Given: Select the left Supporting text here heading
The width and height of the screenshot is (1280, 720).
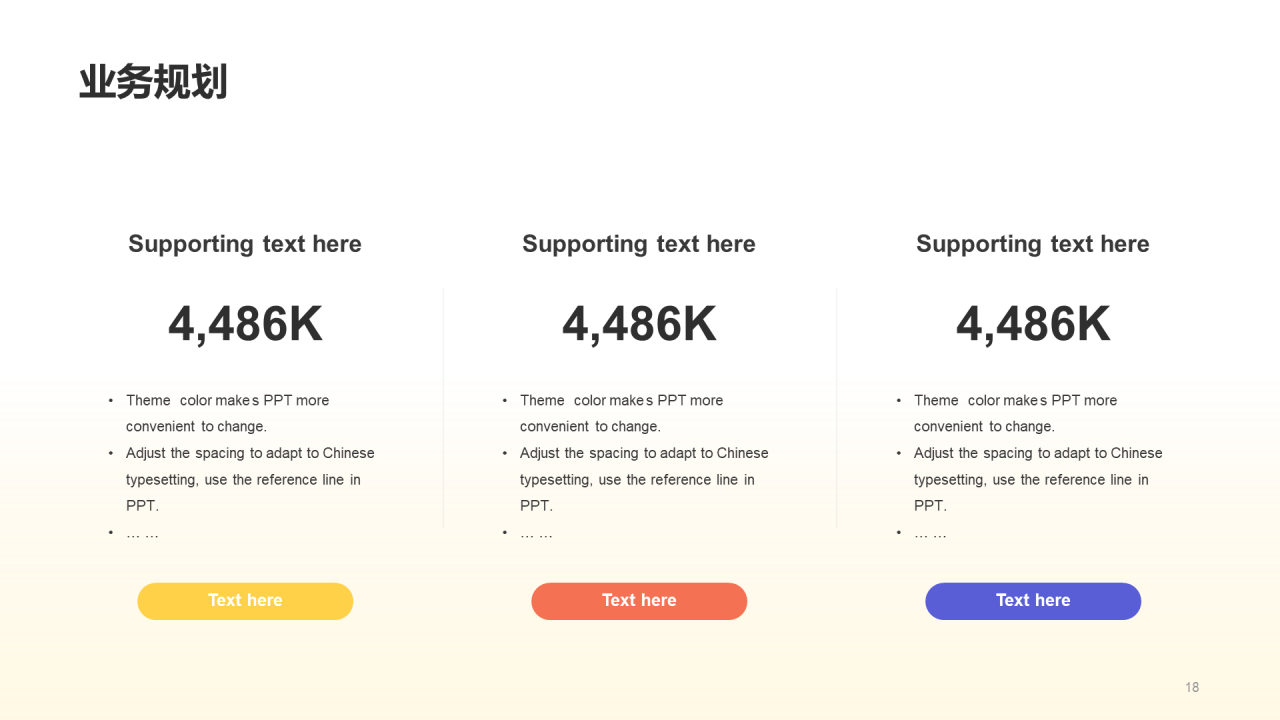Looking at the screenshot, I should click(245, 244).
